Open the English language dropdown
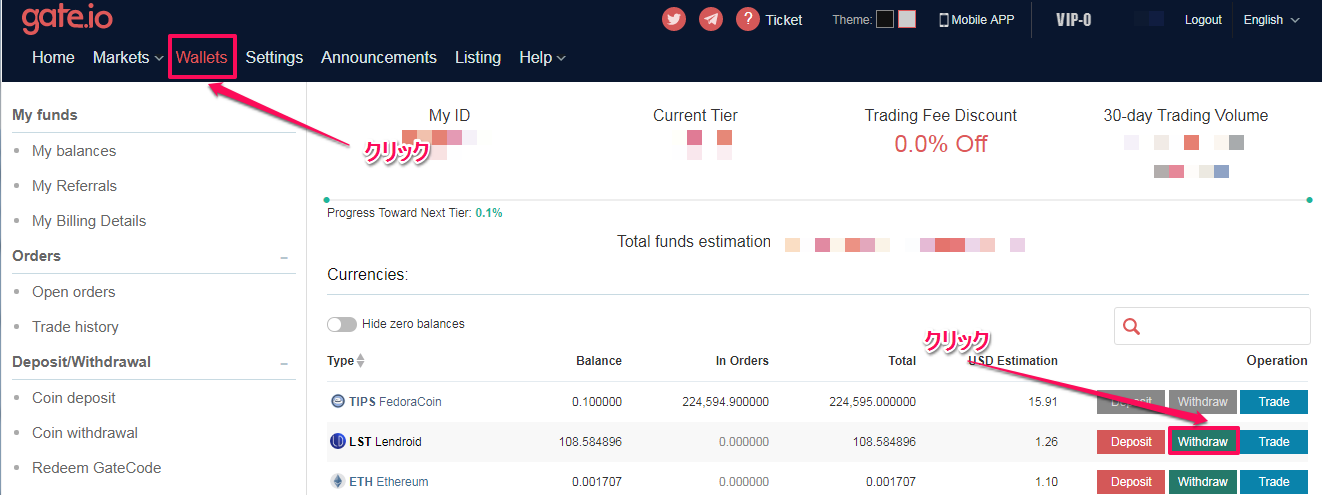Screen dimensions: 1322x495 pos(1271,20)
